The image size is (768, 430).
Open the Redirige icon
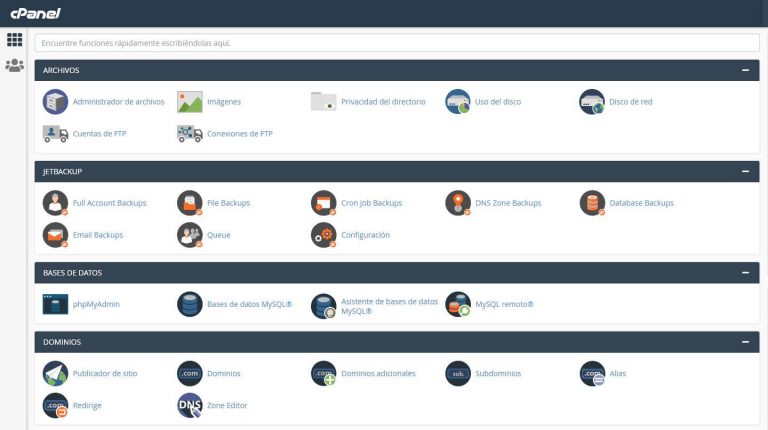click(55, 406)
